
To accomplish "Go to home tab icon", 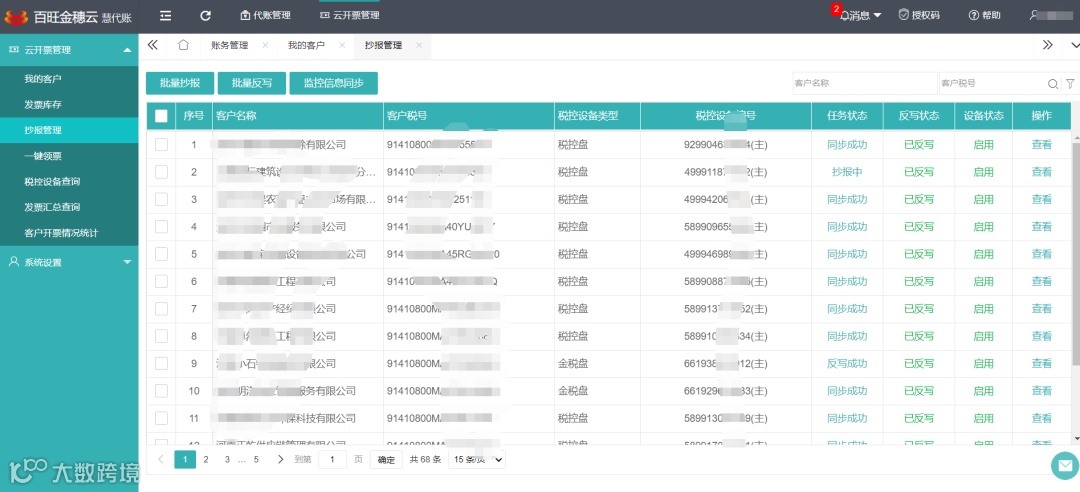I will coord(183,45).
